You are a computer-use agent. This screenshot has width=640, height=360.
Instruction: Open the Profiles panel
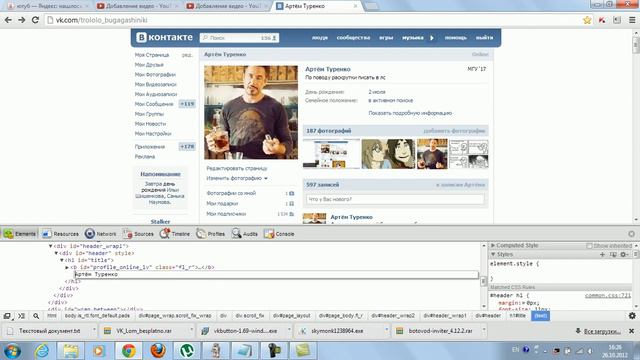(211, 234)
